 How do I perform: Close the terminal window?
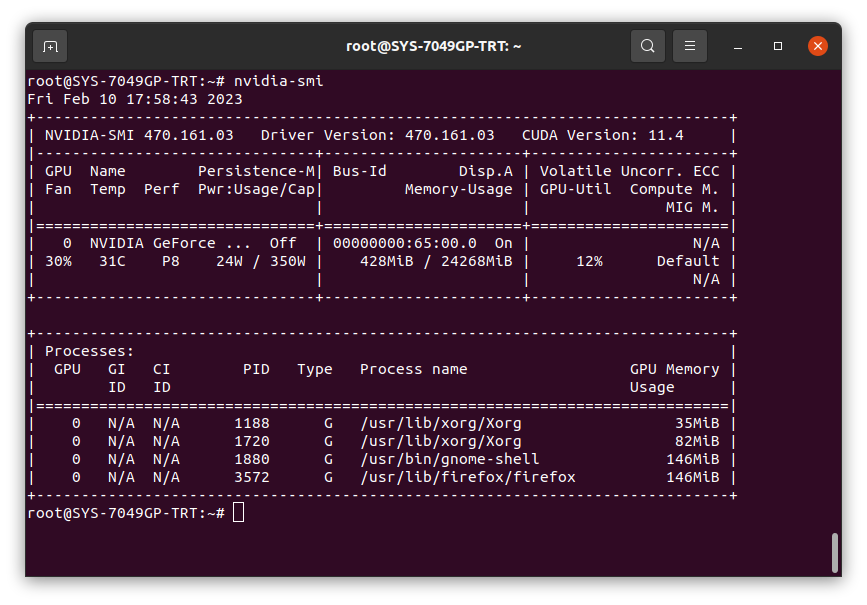click(x=817, y=46)
